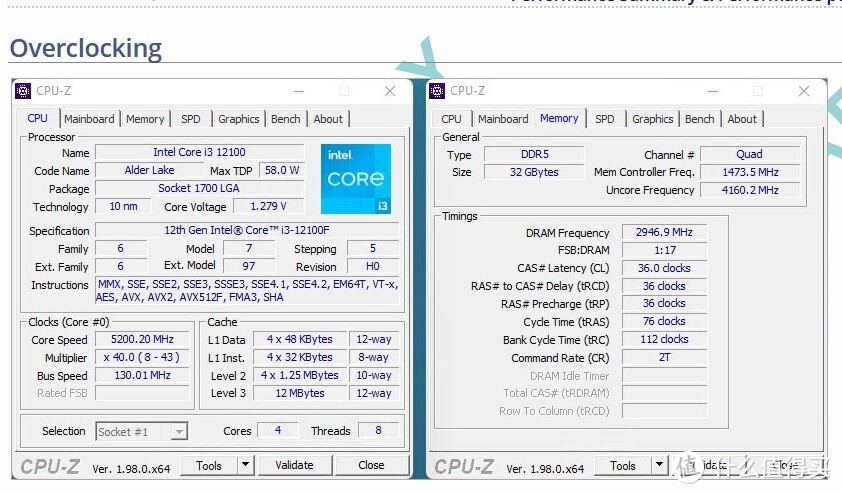The height and width of the screenshot is (494, 842).
Task: Click the Cycle Time tRAS value 76 clocks
Action: click(664, 321)
